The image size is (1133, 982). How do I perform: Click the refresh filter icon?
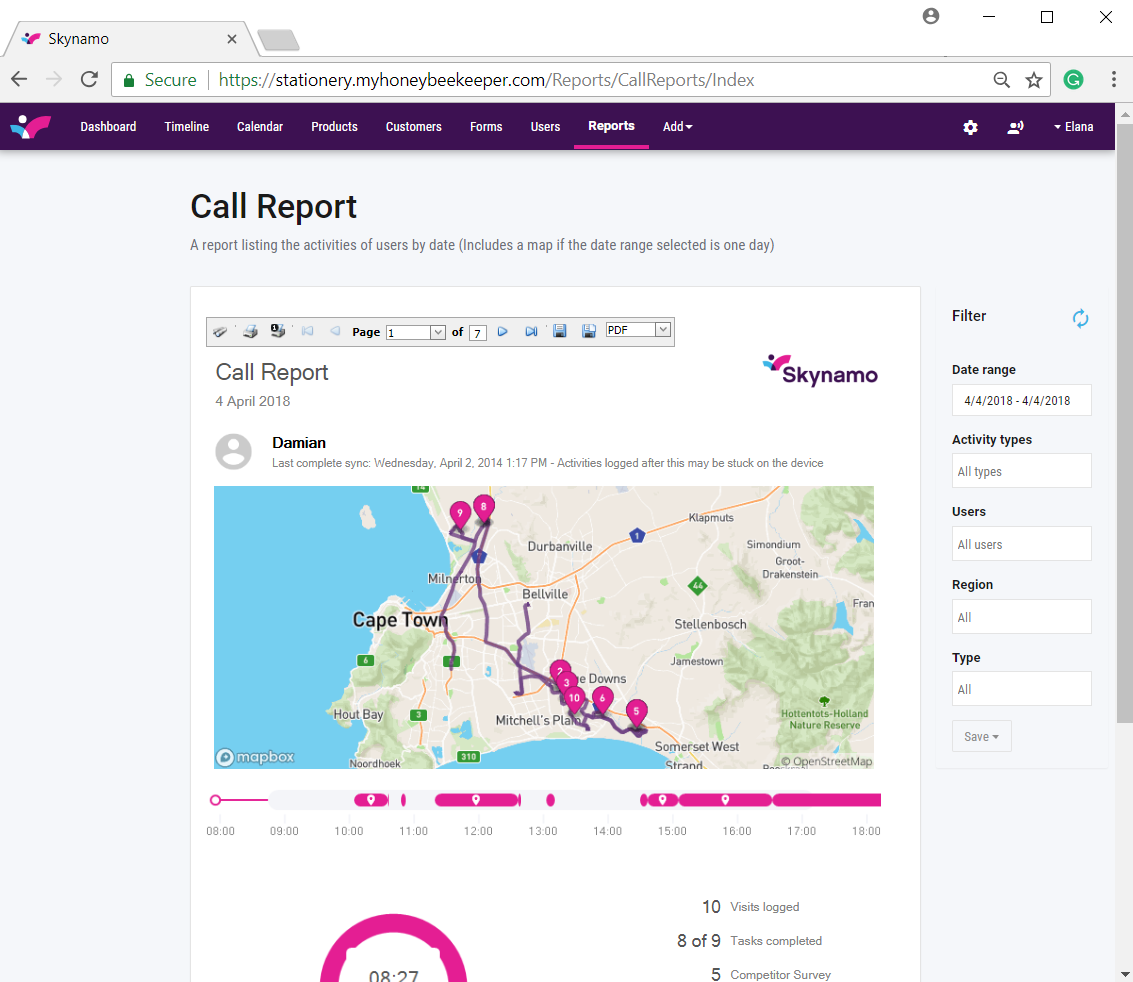click(1080, 318)
